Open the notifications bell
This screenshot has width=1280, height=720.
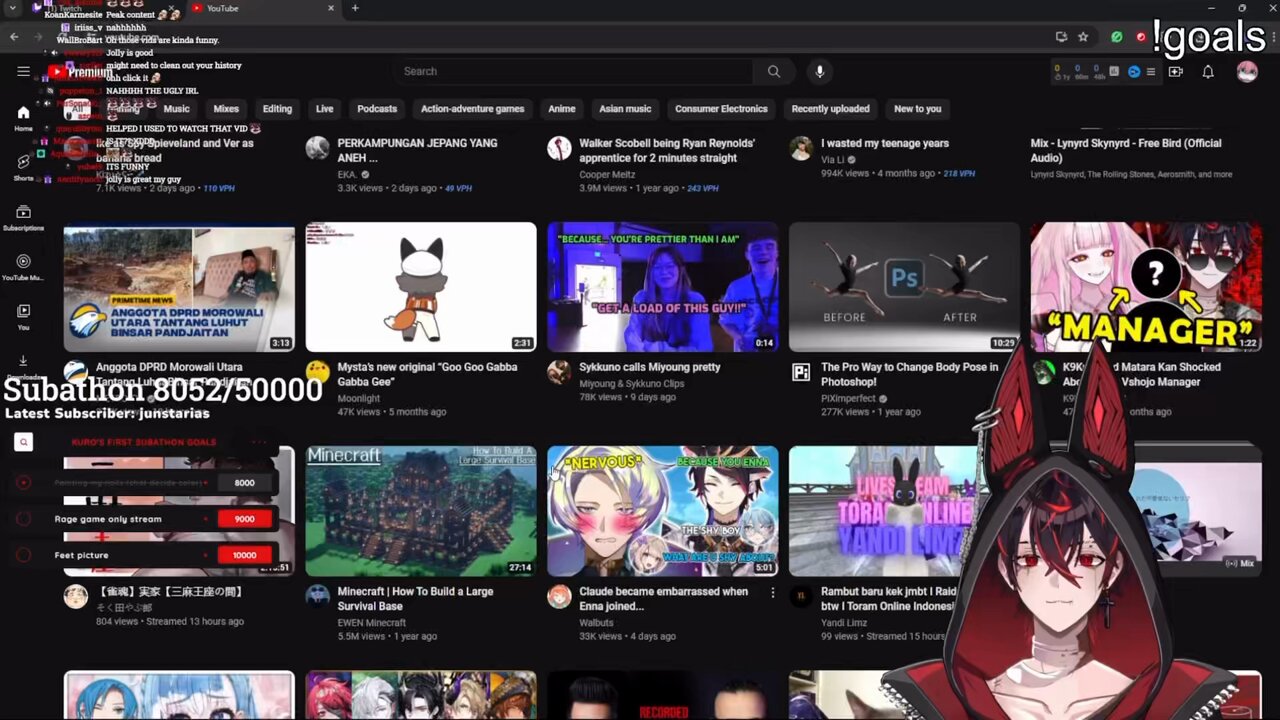click(1208, 71)
